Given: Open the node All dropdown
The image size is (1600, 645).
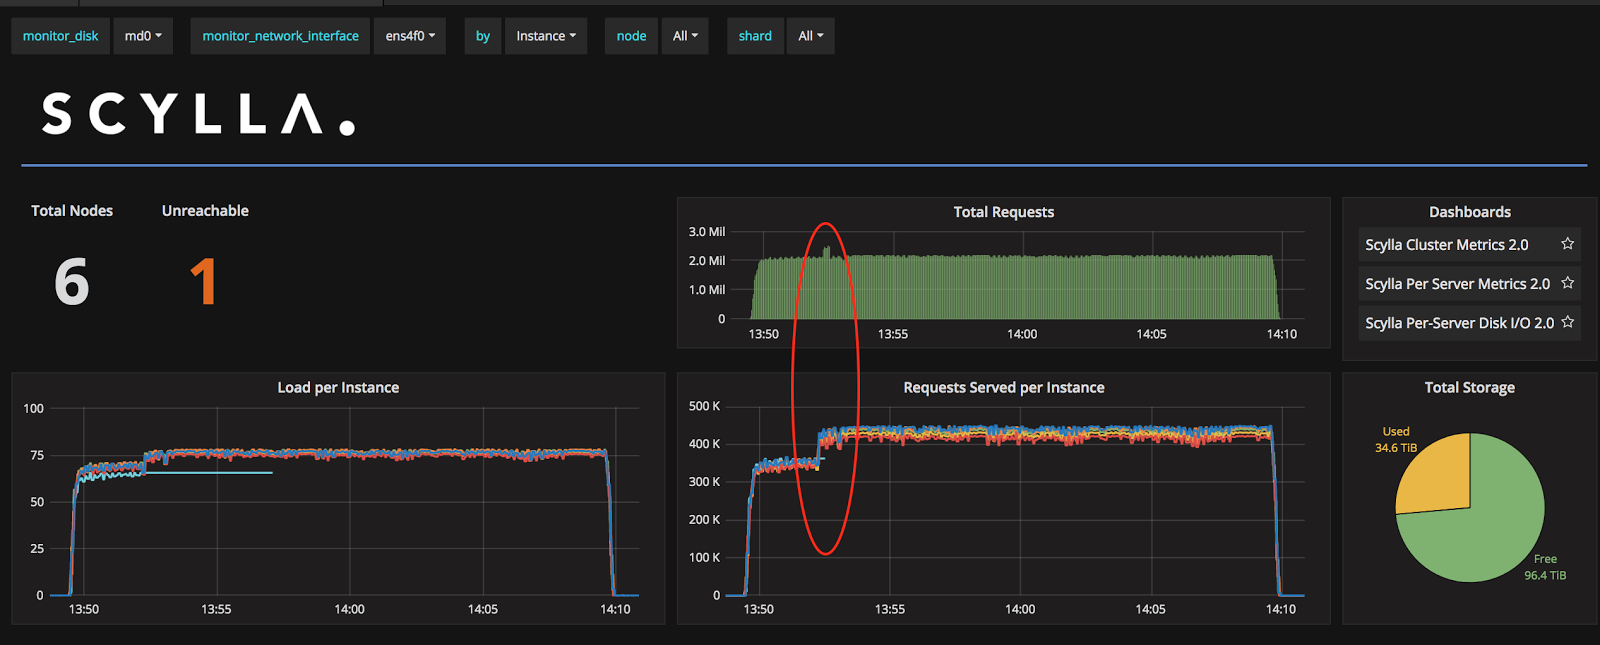Looking at the screenshot, I should [x=685, y=36].
